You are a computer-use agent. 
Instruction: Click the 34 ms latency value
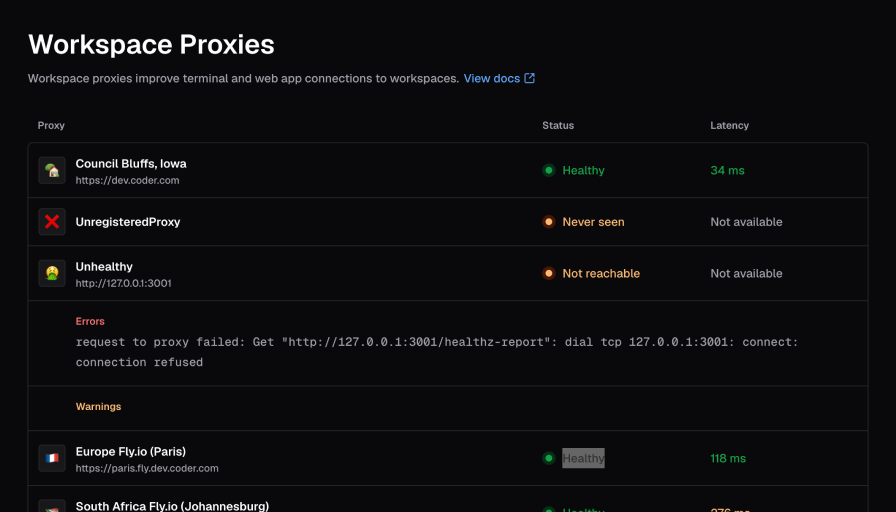click(727, 170)
